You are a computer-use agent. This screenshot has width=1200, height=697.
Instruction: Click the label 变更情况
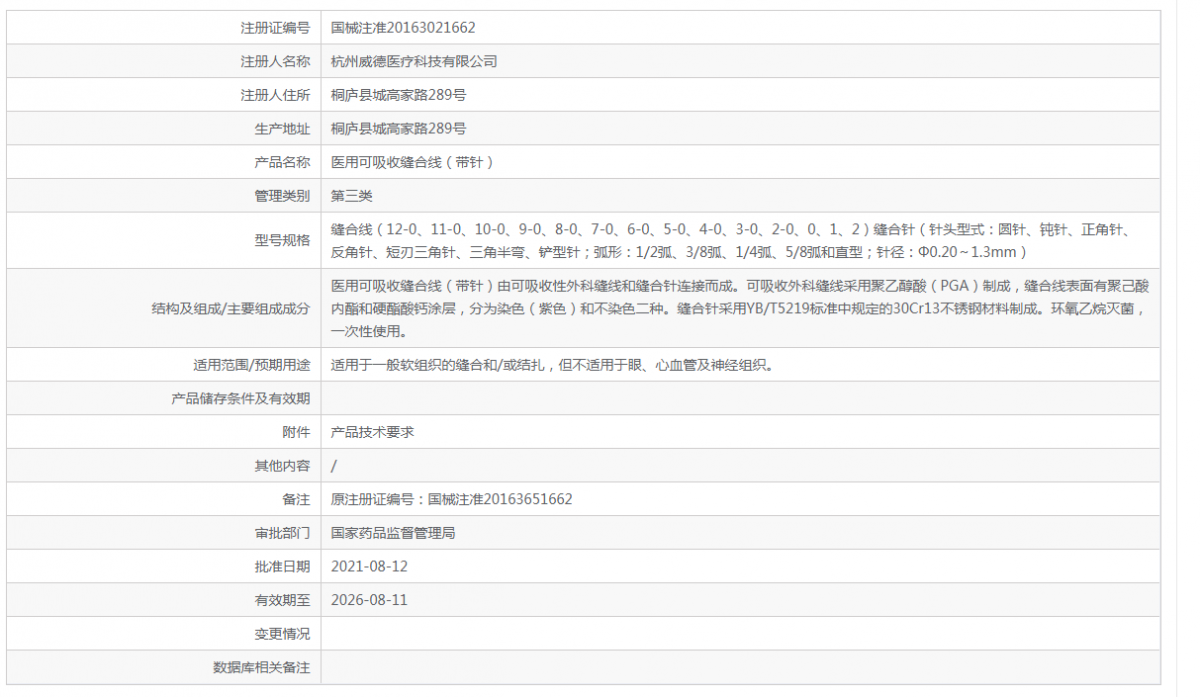(x=283, y=634)
